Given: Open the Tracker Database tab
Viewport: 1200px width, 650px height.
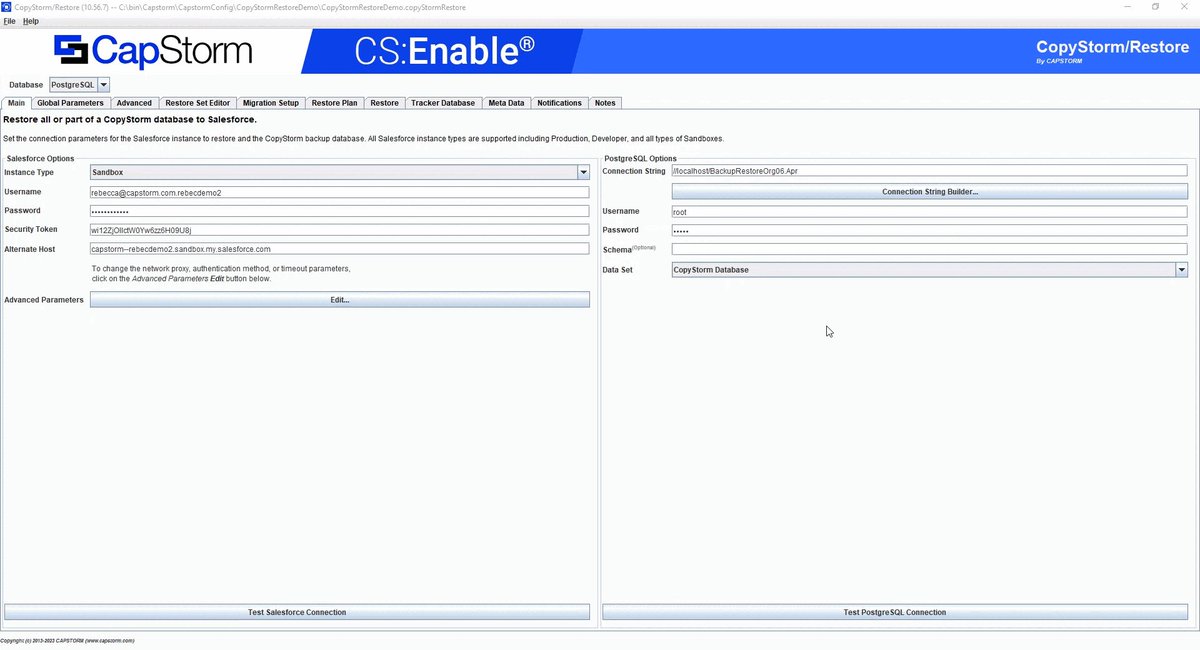Looking at the screenshot, I should [443, 103].
